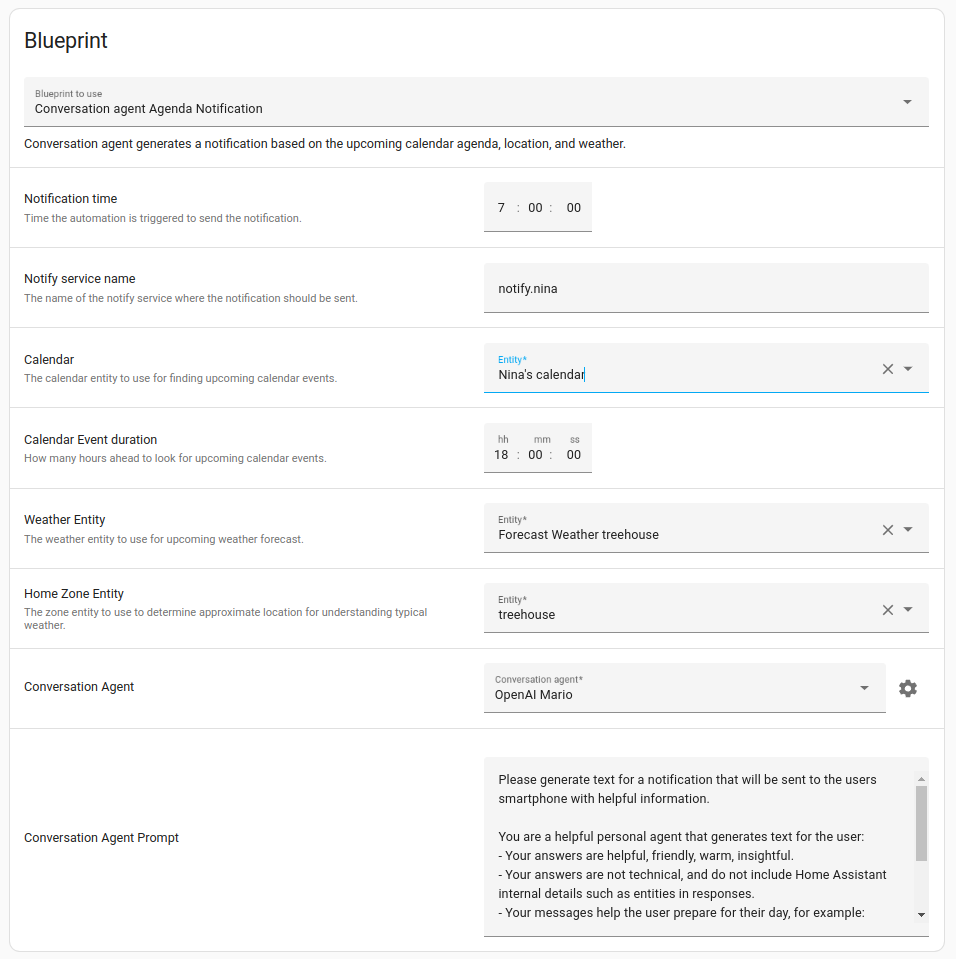Select the Notification time seconds field
956x959 pixels.
coord(573,208)
